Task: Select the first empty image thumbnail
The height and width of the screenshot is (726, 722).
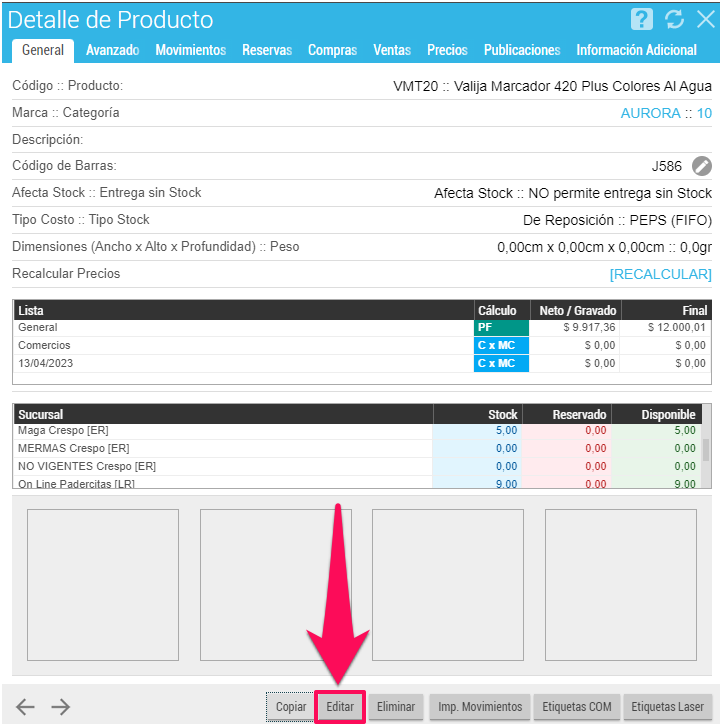Action: (103, 585)
